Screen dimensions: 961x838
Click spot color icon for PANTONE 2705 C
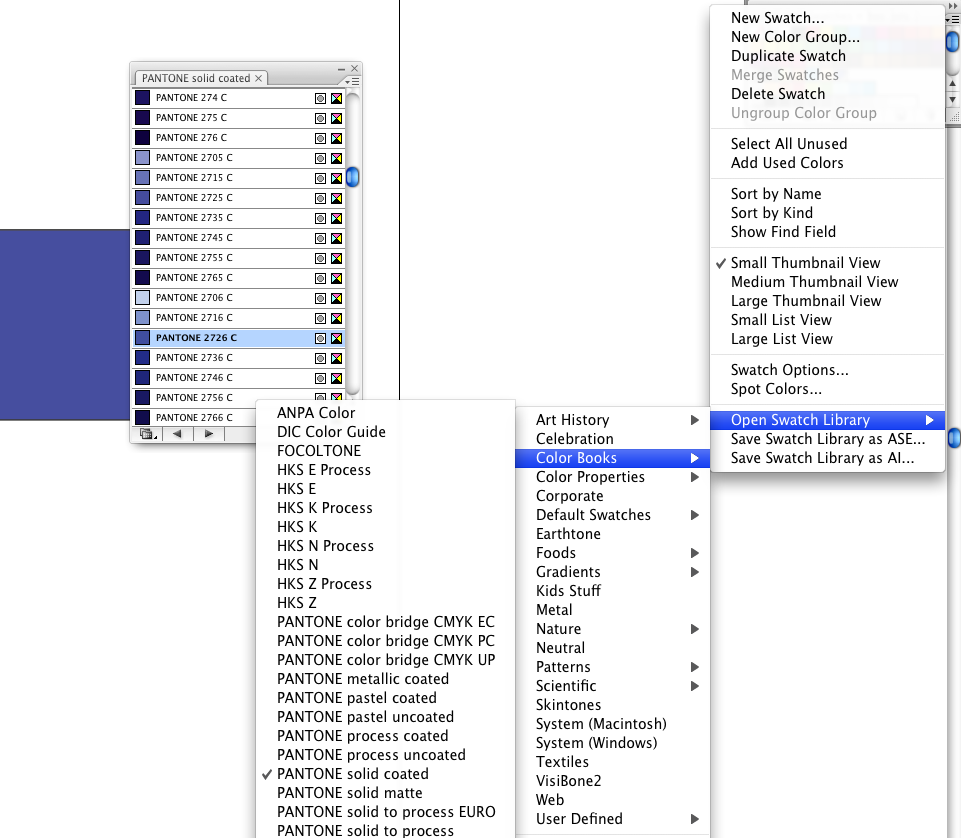(x=320, y=158)
